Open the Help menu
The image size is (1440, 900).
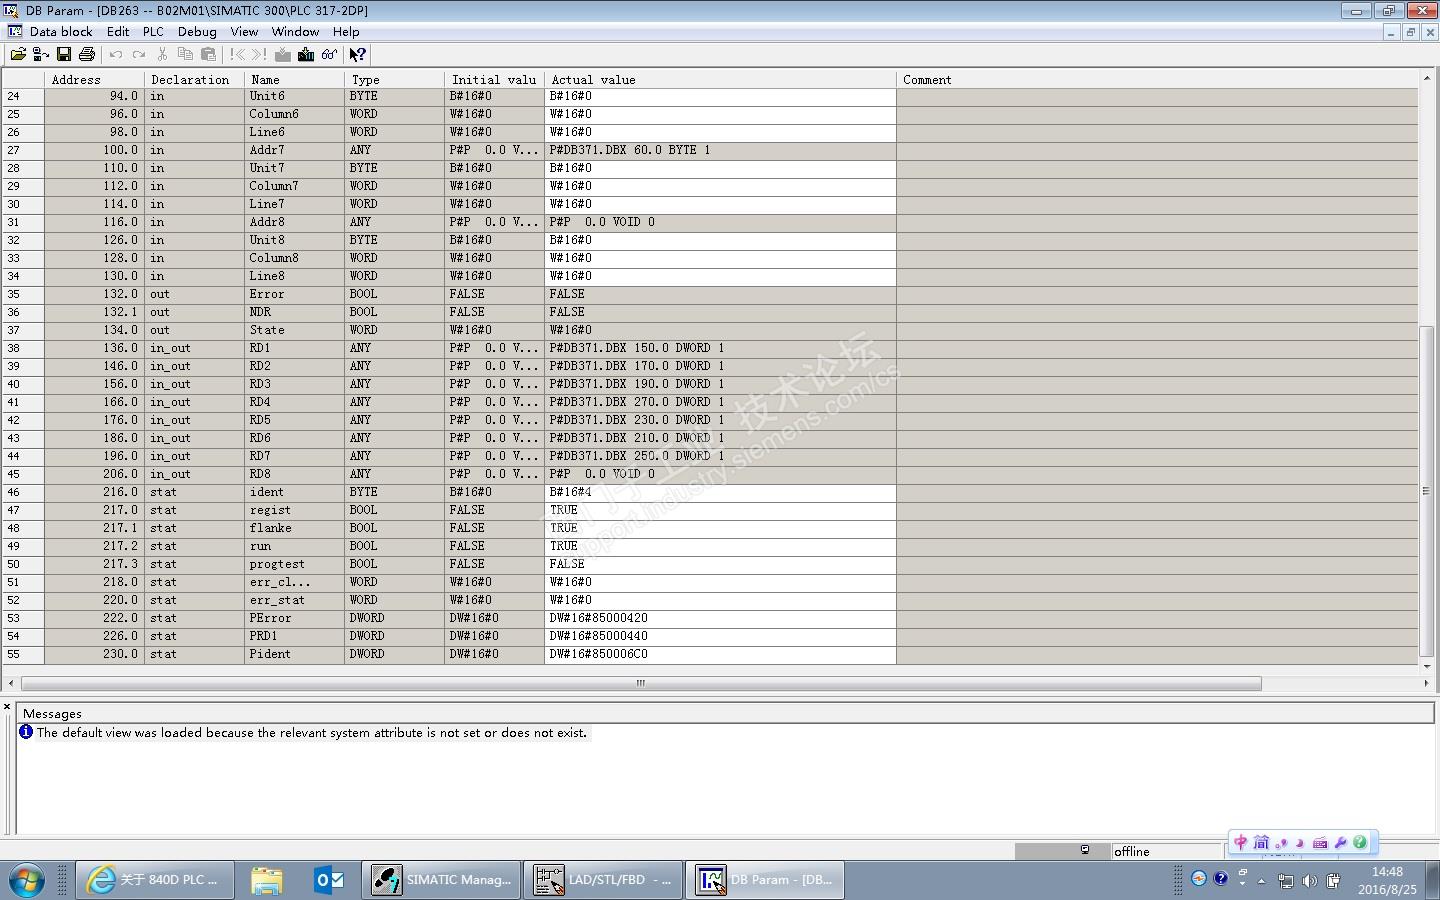tap(346, 31)
